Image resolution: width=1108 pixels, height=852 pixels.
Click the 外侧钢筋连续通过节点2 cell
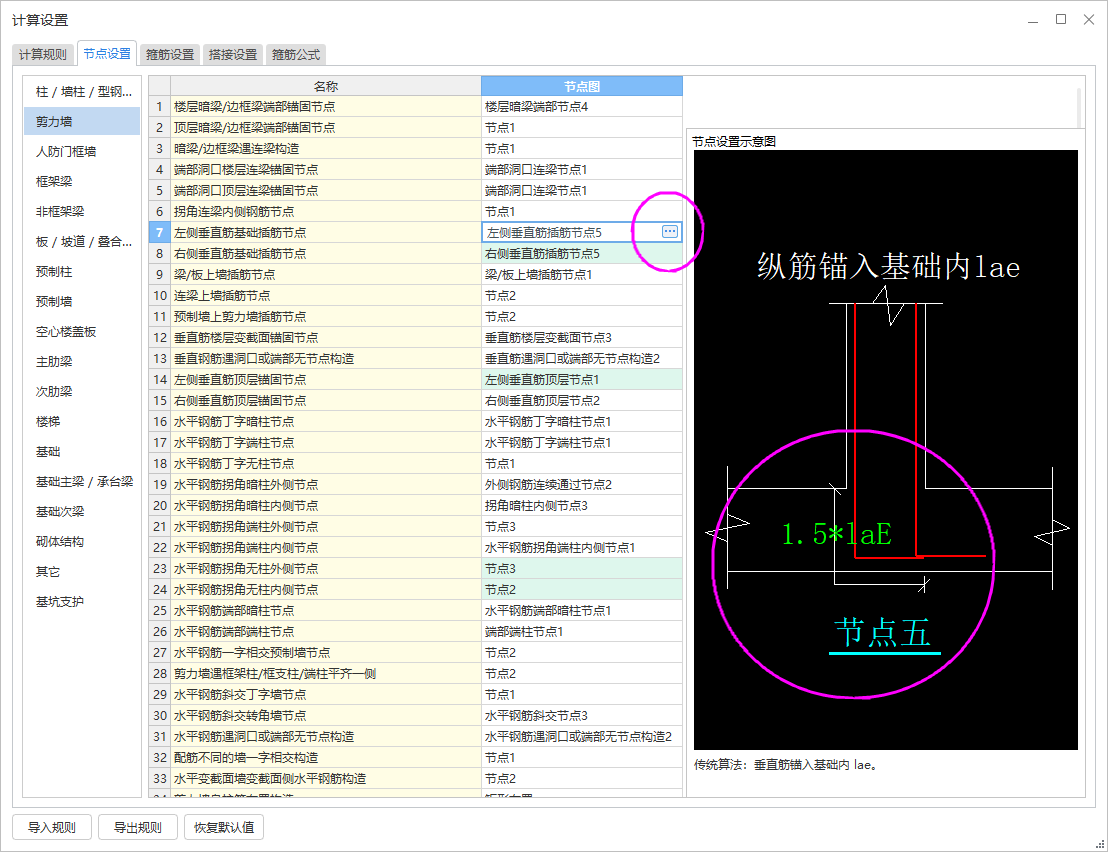click(582, 485)
